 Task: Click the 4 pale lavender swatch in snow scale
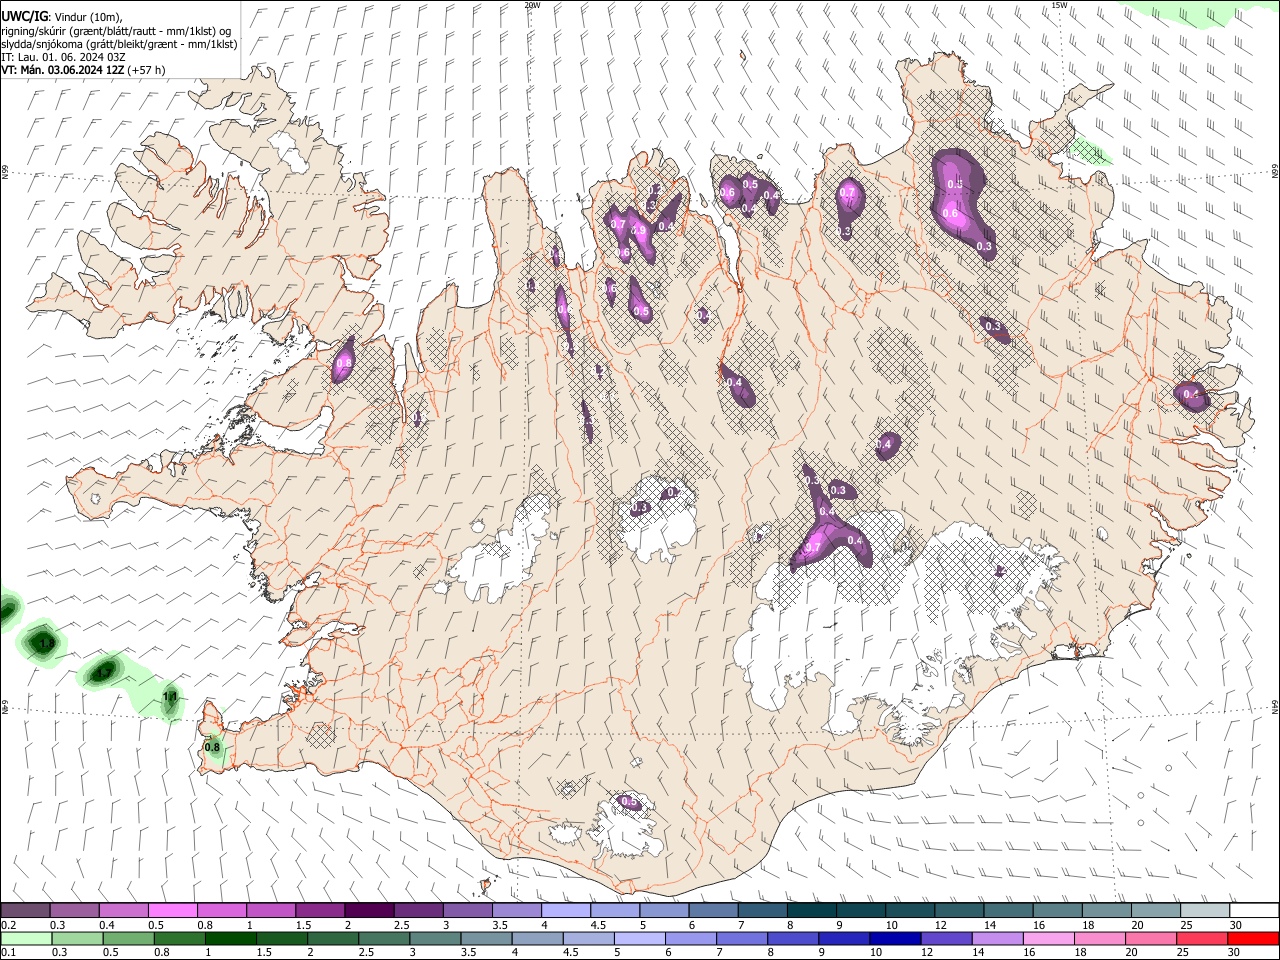(566, 911)
